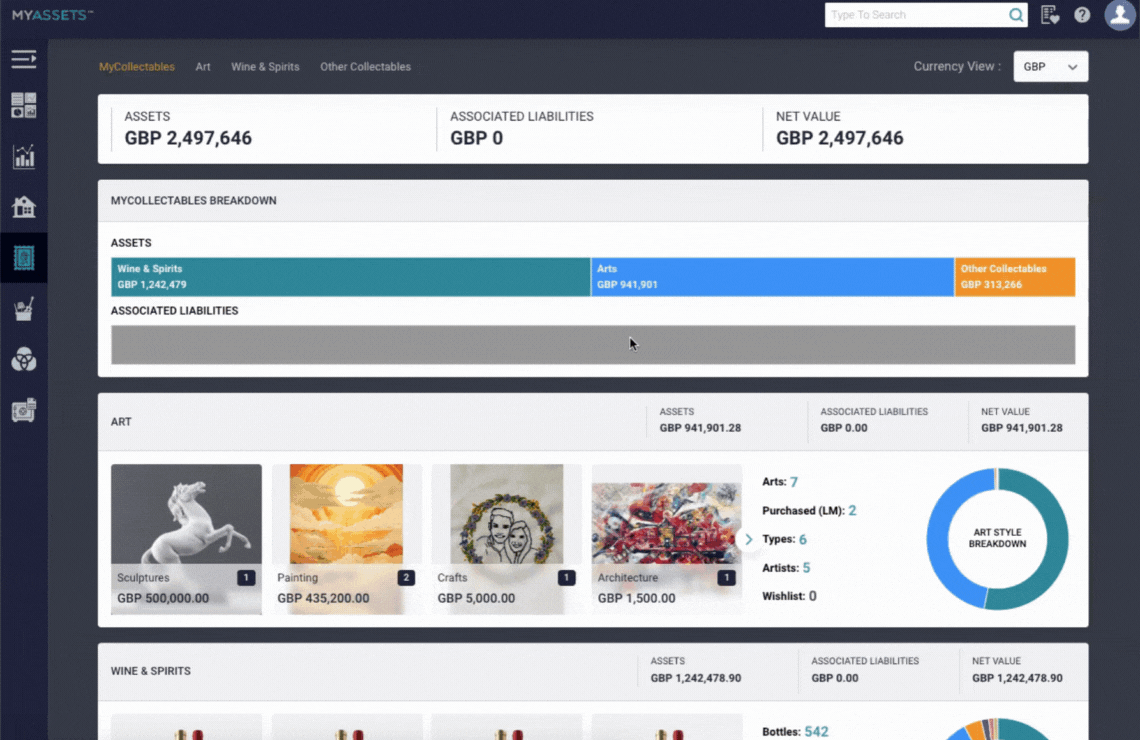Select the Arts breakdown bar
Image resolution: width=1140 pixels, height=740 pixels.
click(773, 277)
